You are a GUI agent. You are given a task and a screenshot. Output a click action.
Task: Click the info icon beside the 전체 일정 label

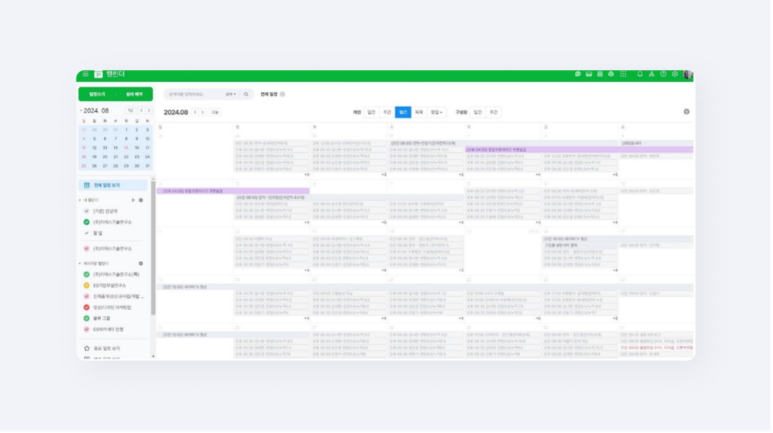point(283,94)
